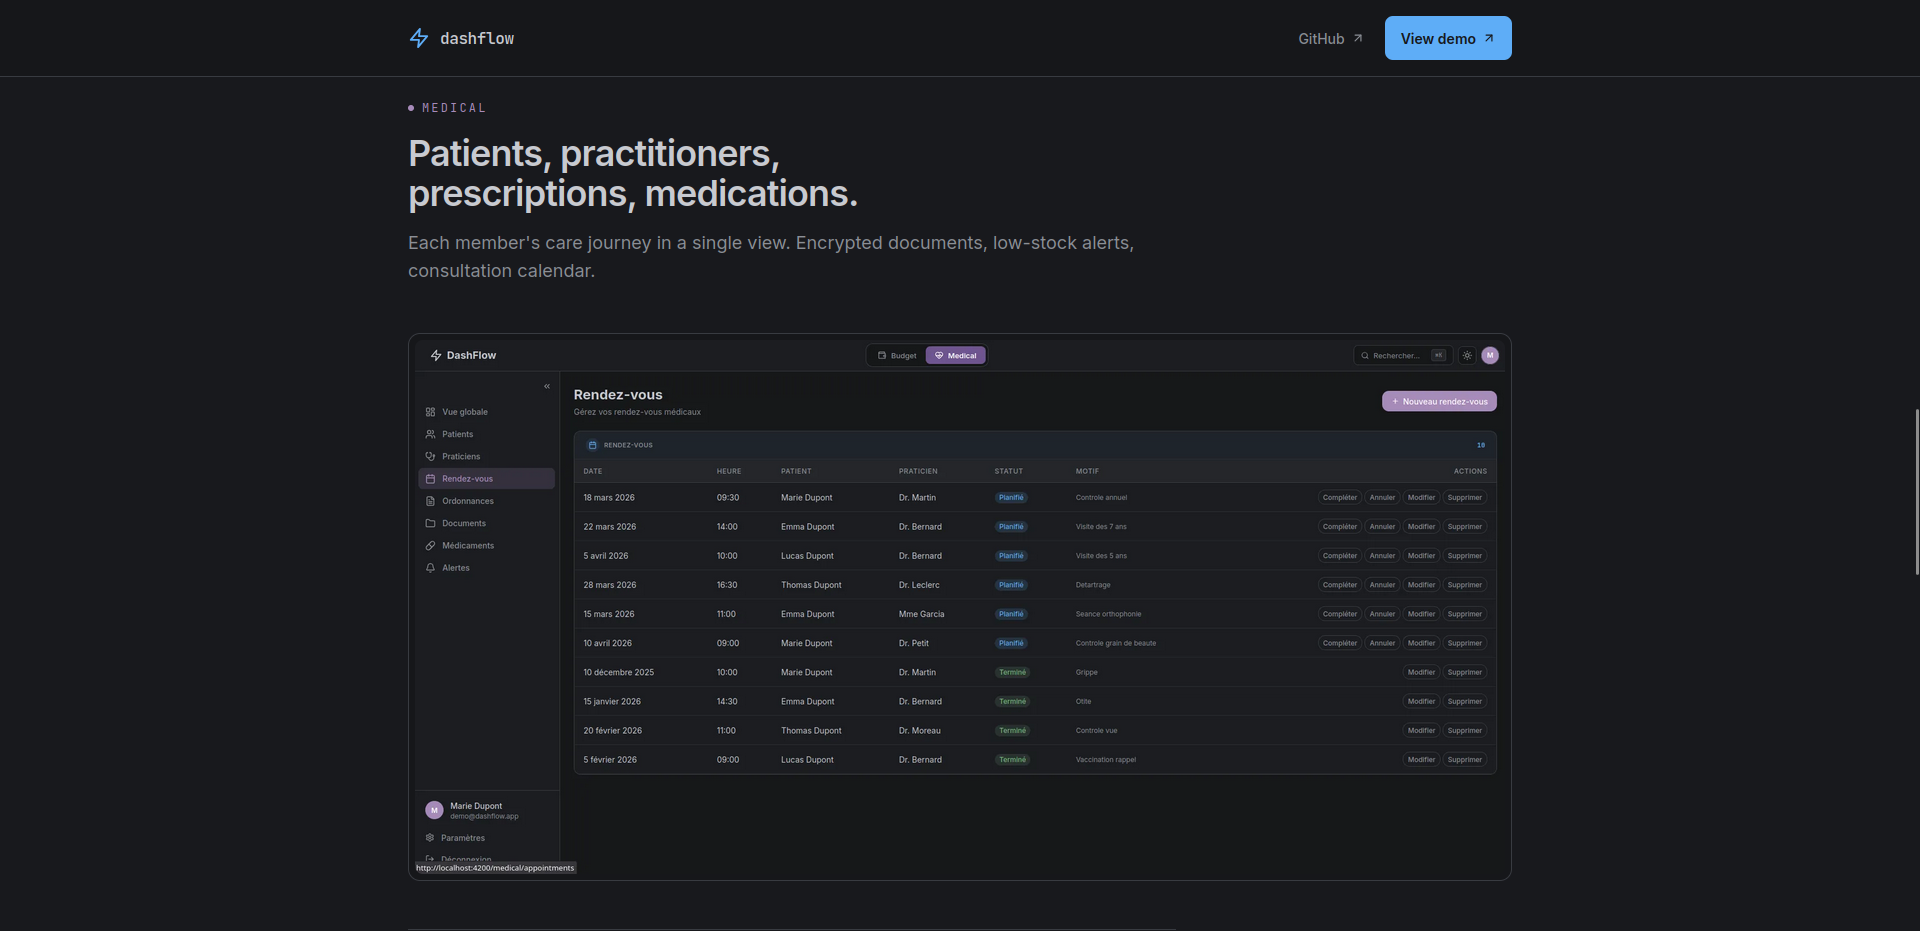The image size is (1920, 931).
Task: Click the Planifié badge for Marie Dupont 18 mars
Action: (x=1011, y=497)
